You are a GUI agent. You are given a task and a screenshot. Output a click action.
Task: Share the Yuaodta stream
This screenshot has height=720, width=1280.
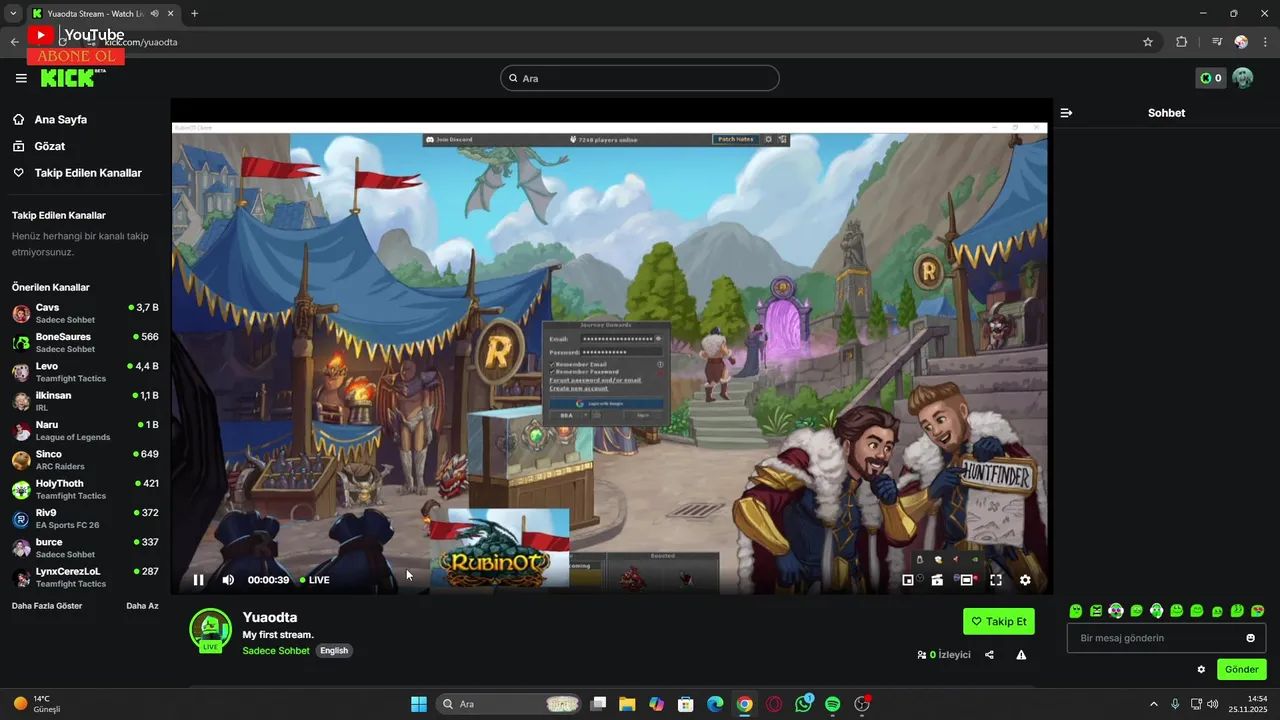(989, 655)
